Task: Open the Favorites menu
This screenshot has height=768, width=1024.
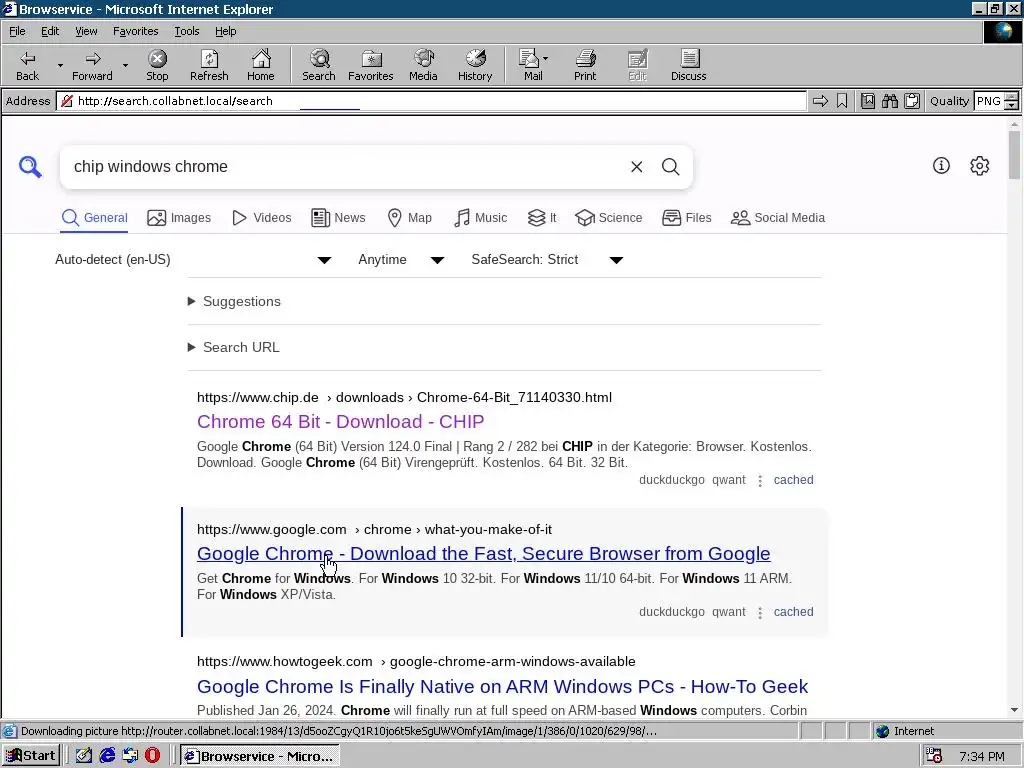Action: click(135, 31)
